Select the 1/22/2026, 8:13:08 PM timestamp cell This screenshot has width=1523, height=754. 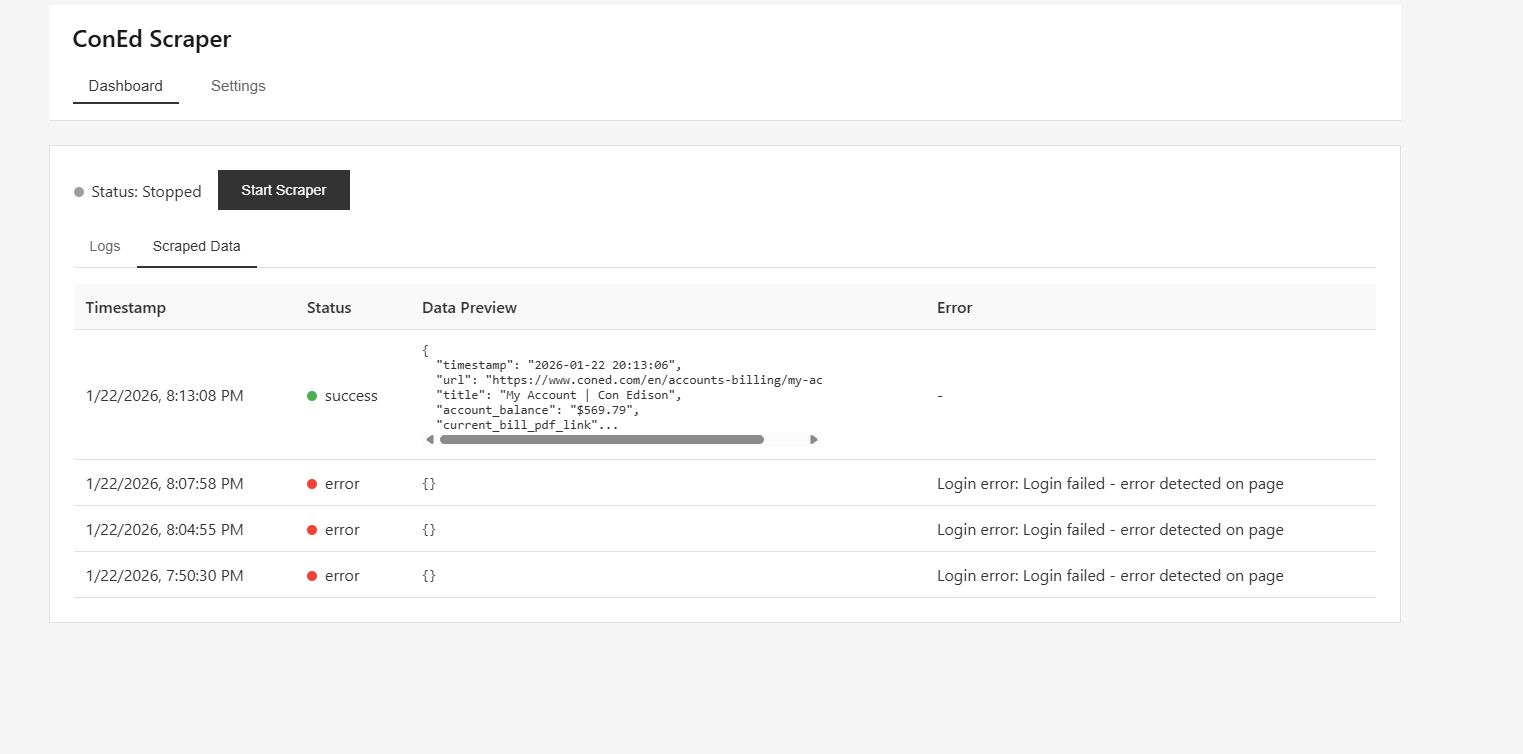click(x=164, y=396)
